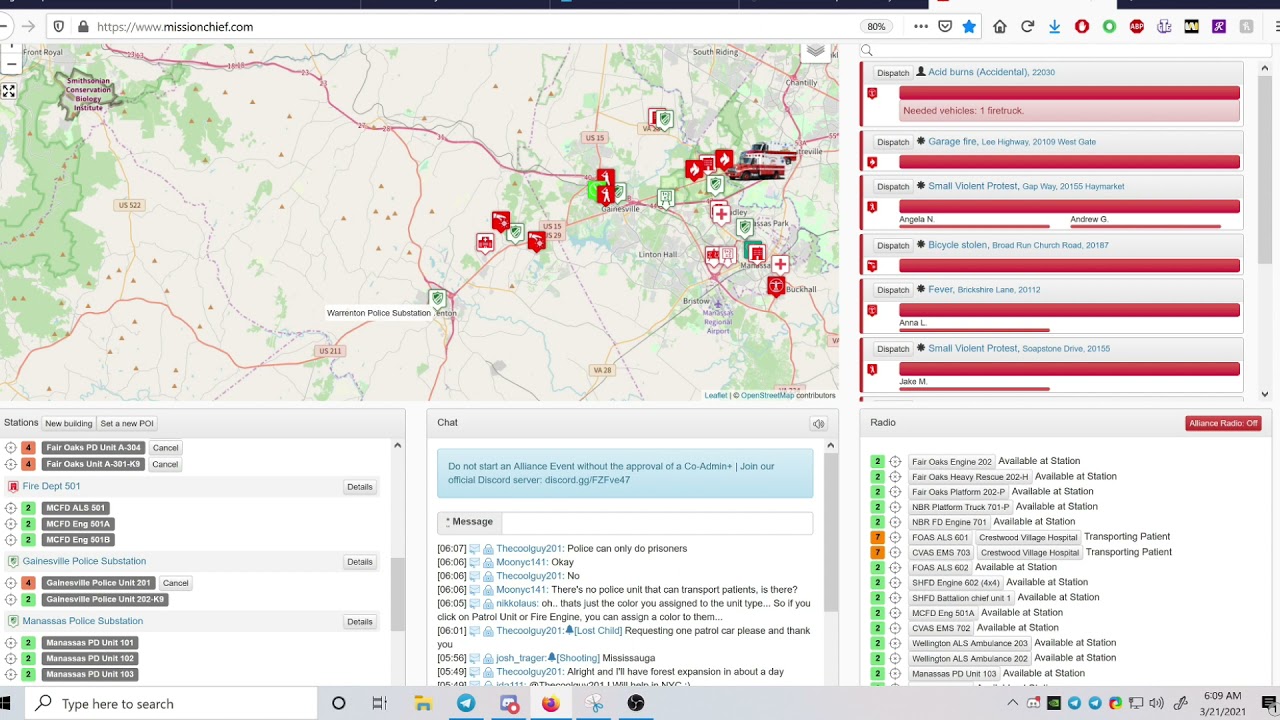Center map on Manassas PD Unit 101 crosshair
1280x720 pixels.
pos(11,643)
